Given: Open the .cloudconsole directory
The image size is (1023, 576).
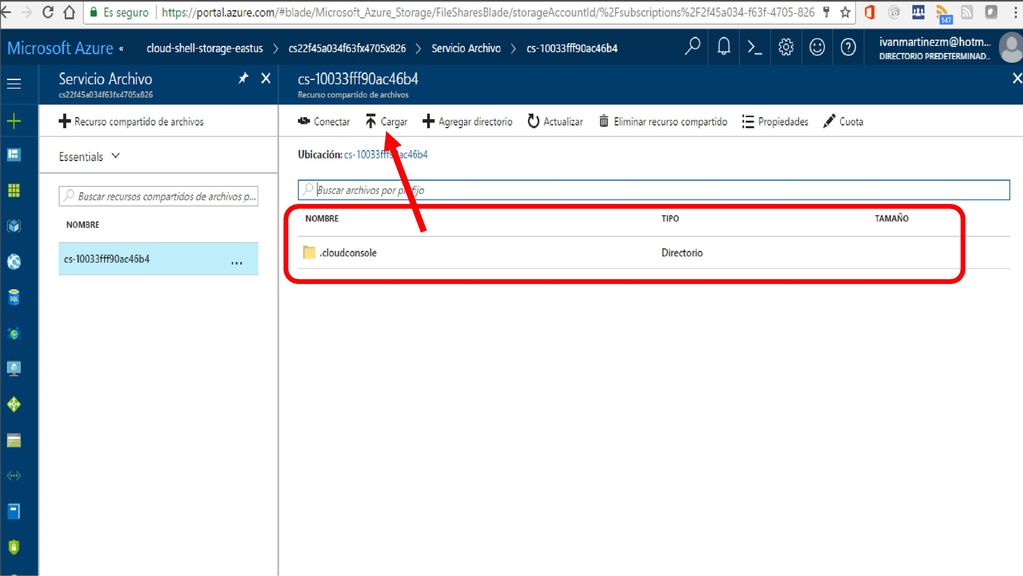Looking at the screenshot, I should click(348, 252).
